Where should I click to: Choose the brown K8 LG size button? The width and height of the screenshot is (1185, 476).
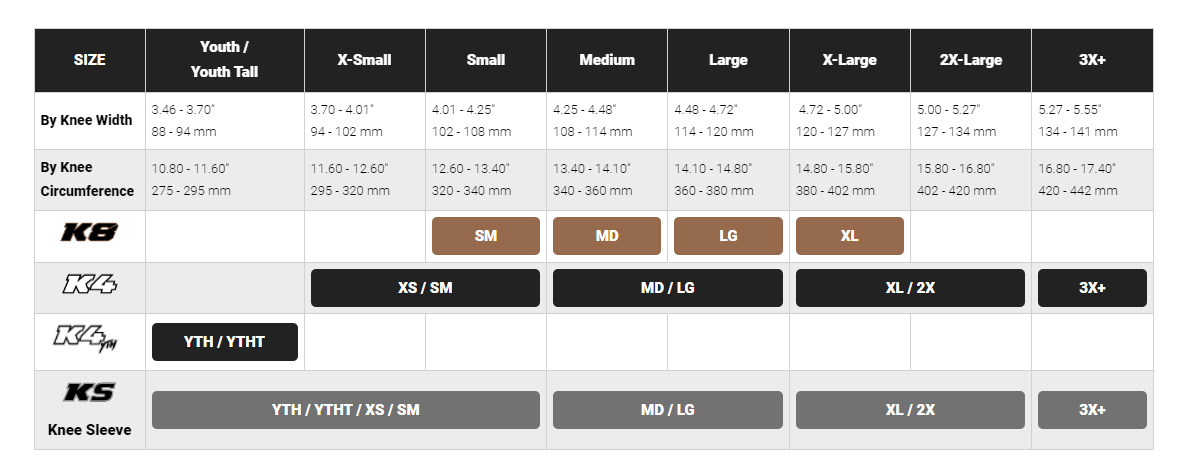[728, 236]
